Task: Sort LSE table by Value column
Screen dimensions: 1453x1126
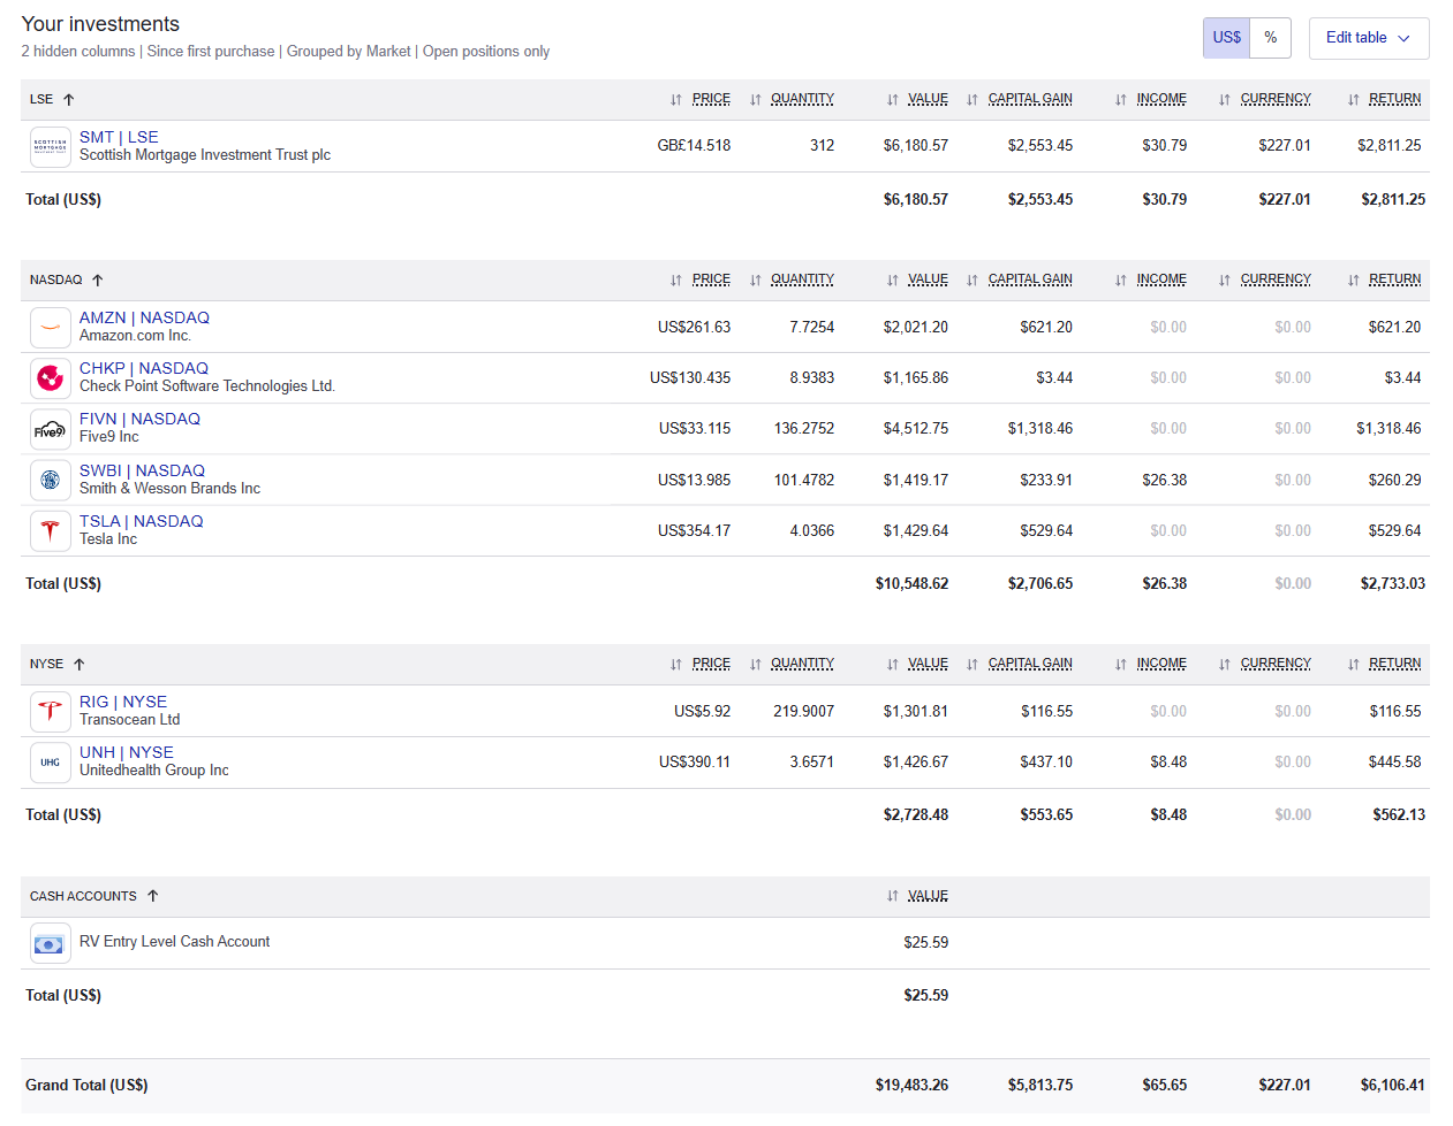Action: pos(917,99)
